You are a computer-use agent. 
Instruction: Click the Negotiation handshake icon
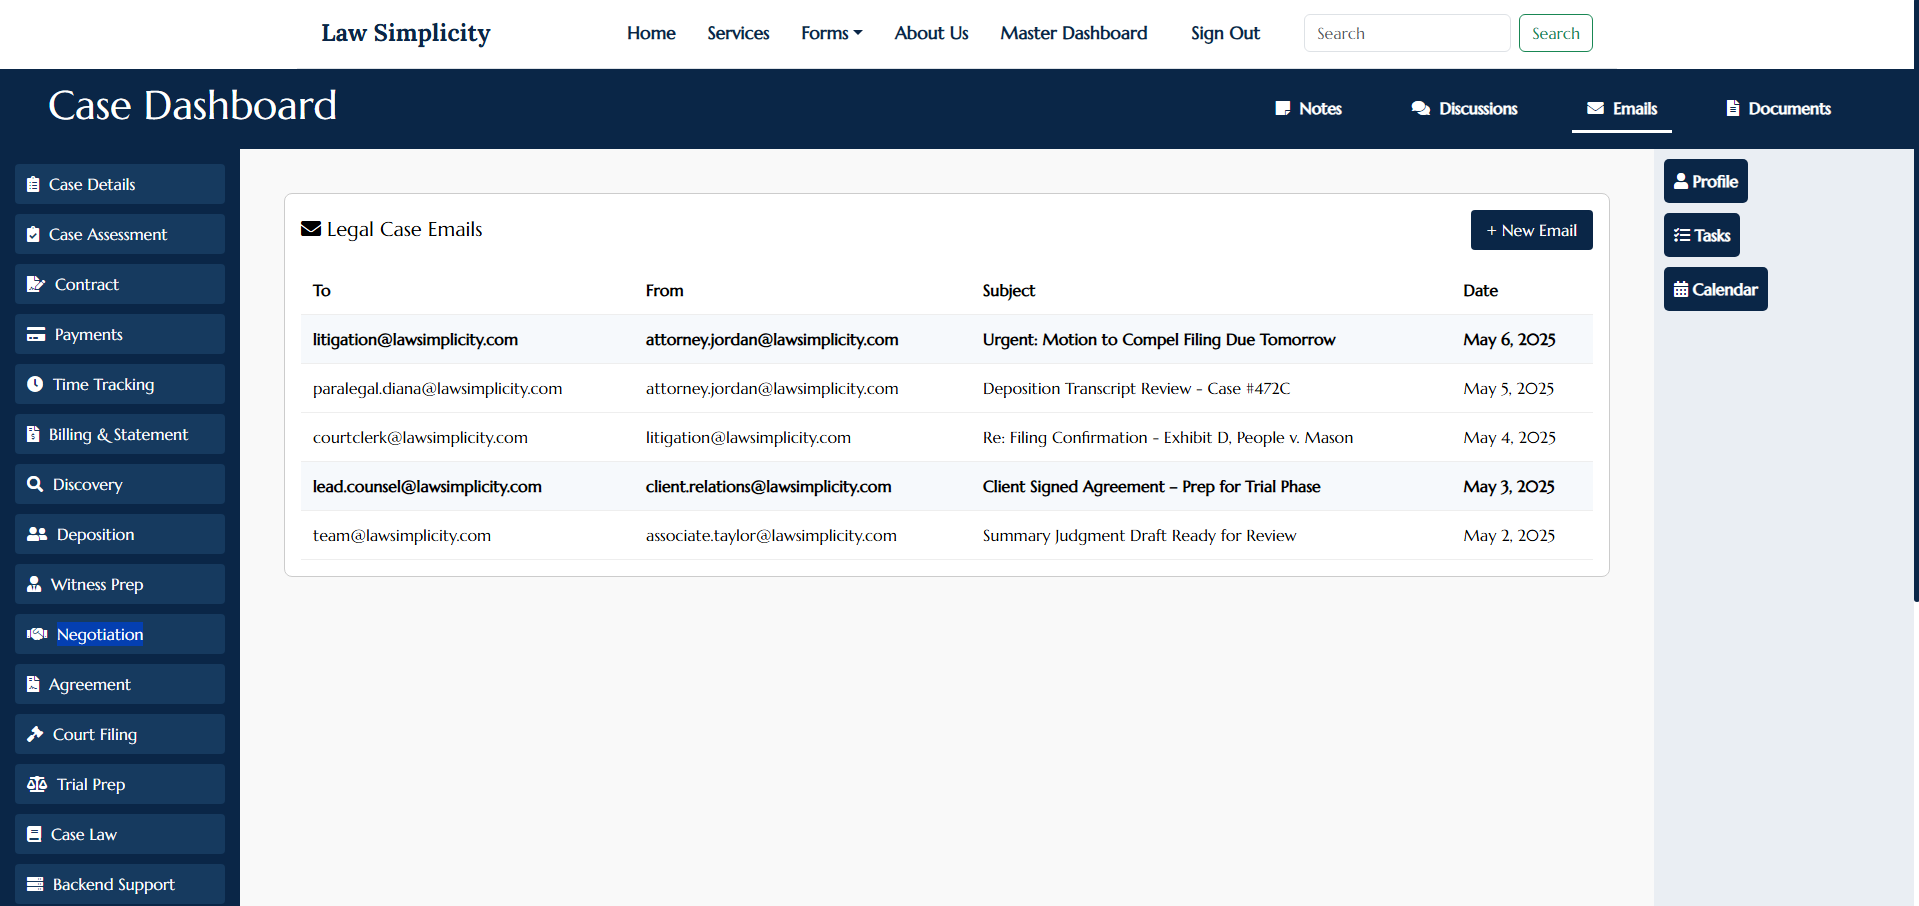tap(36, 634)
